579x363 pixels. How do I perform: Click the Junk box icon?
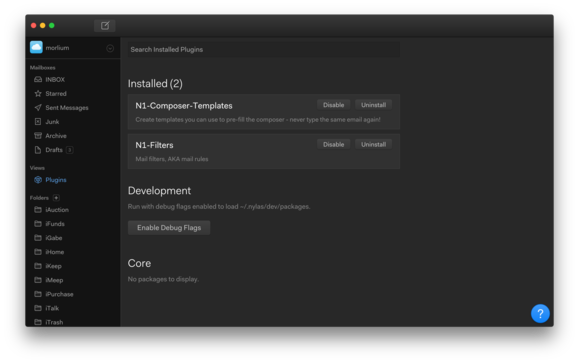tap(38, 121)
